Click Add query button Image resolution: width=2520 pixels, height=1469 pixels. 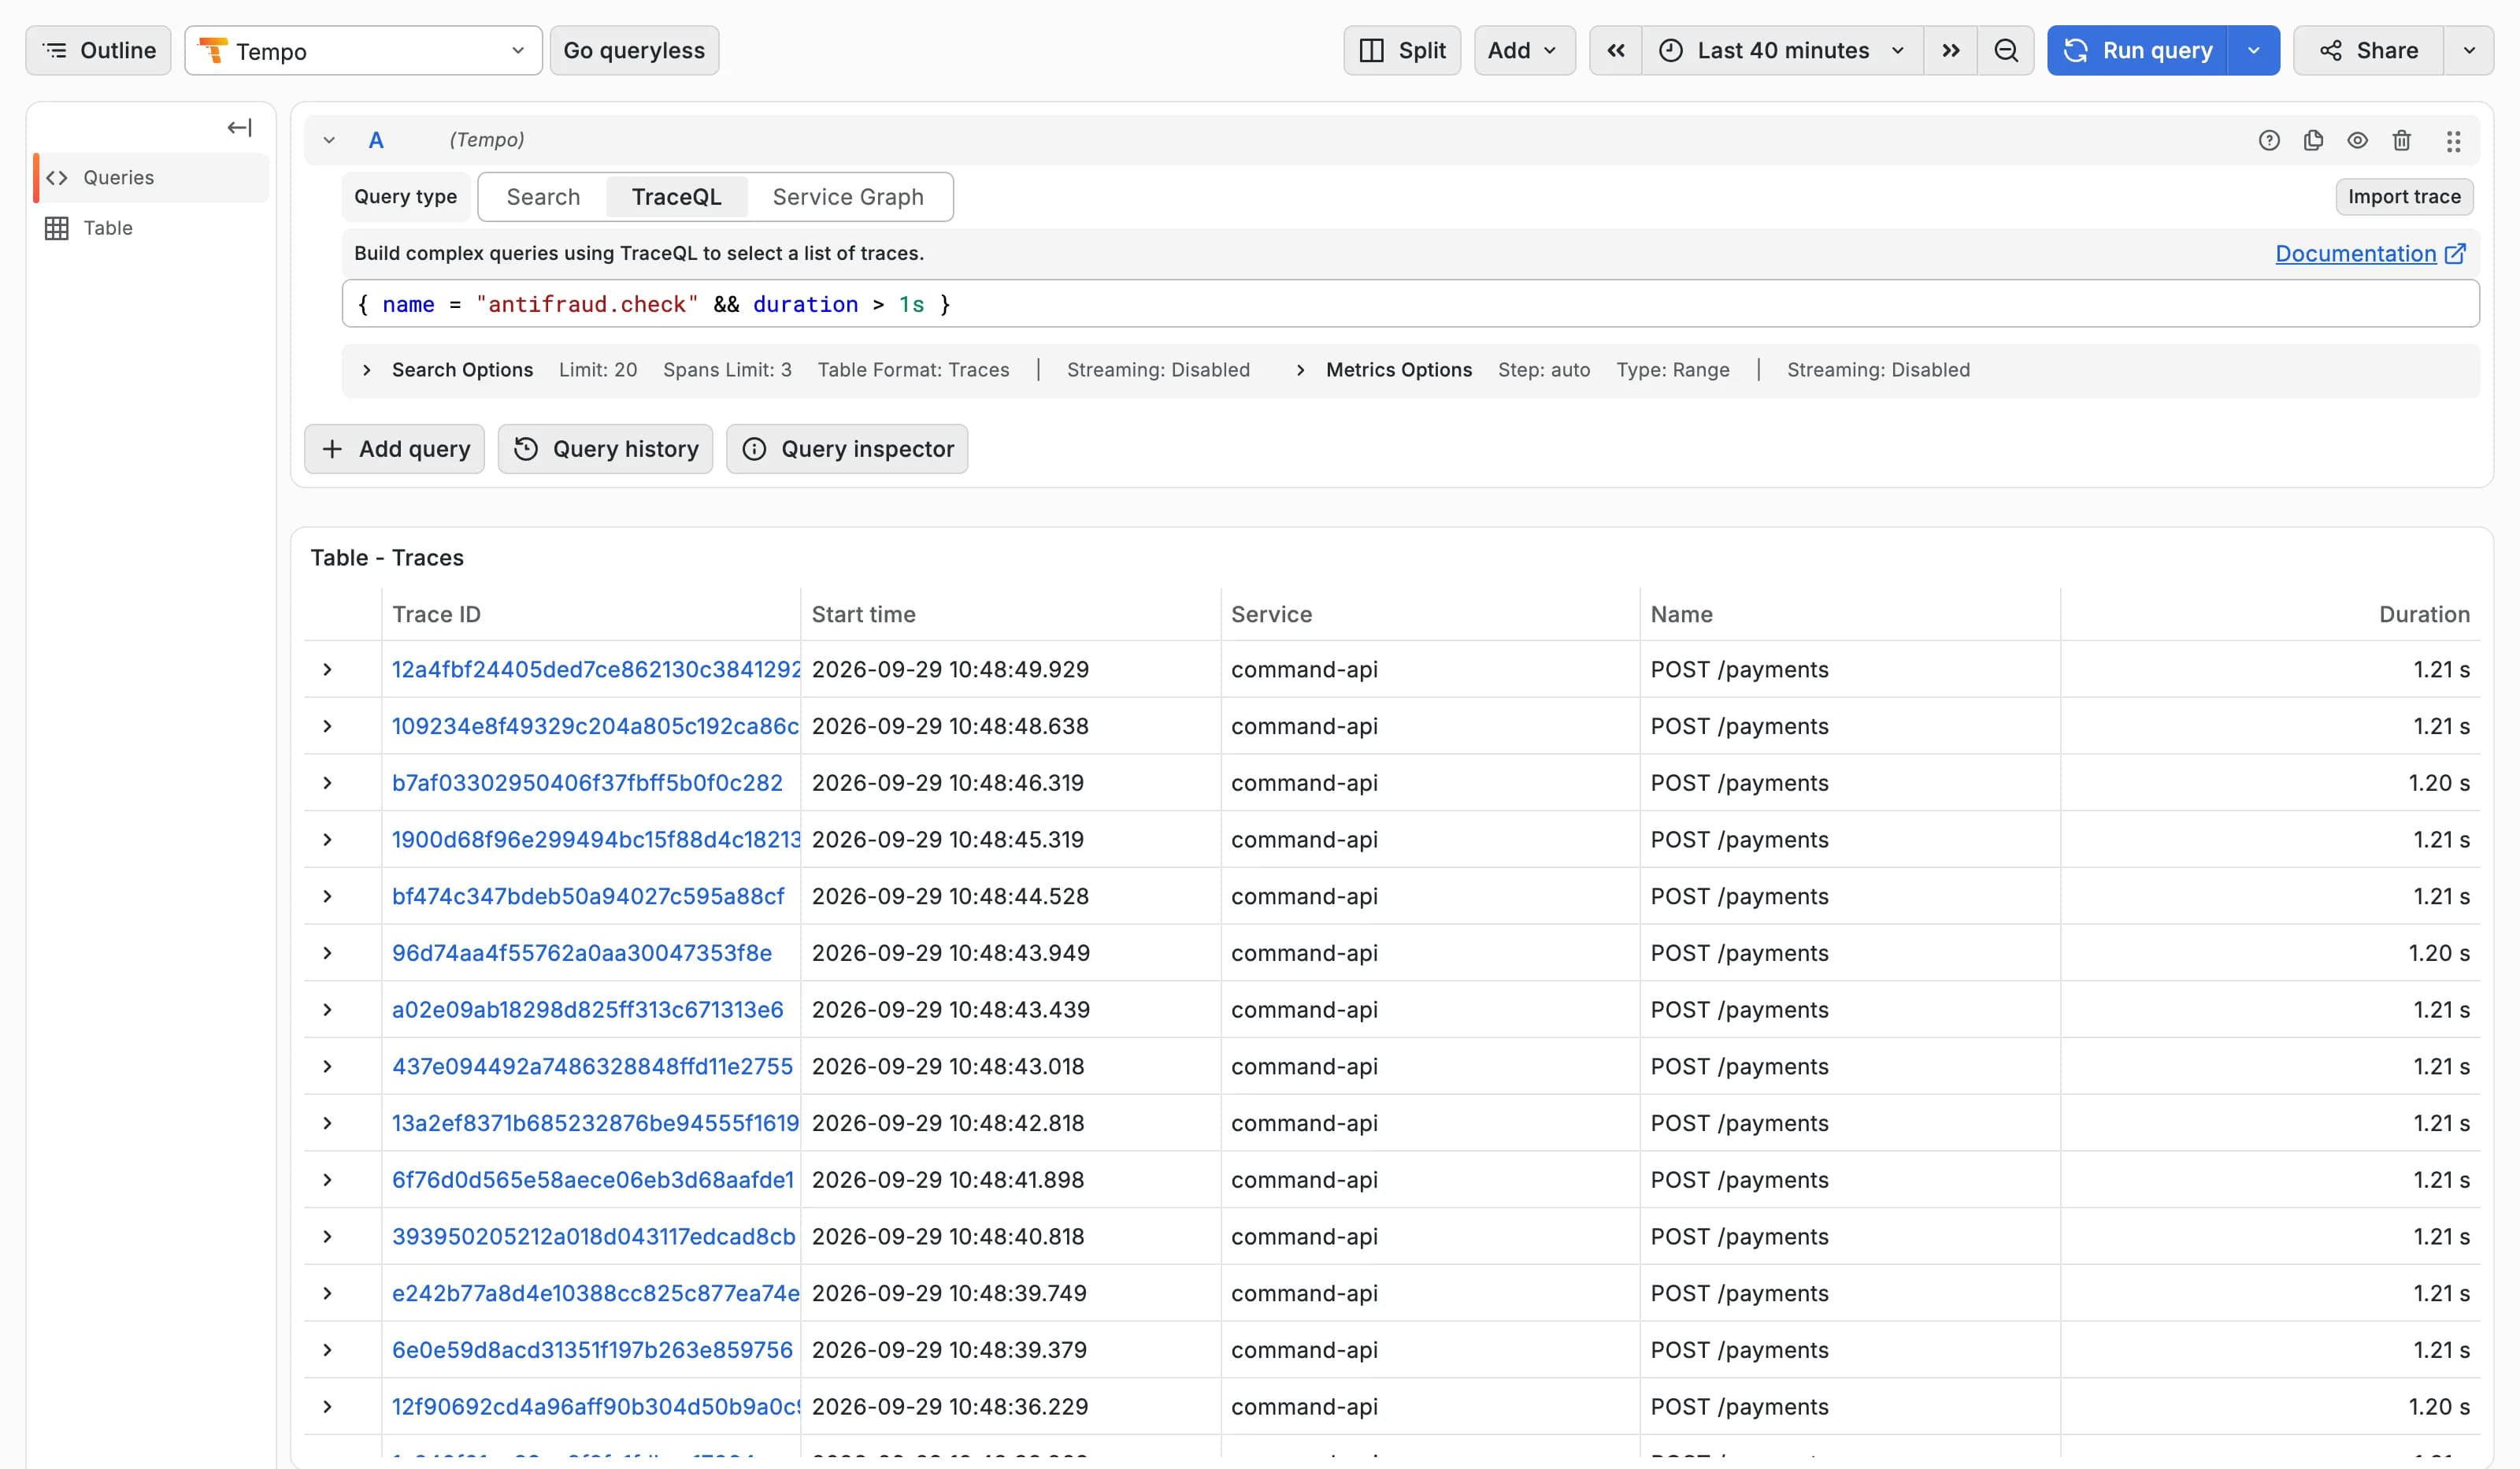click(394, 449)
